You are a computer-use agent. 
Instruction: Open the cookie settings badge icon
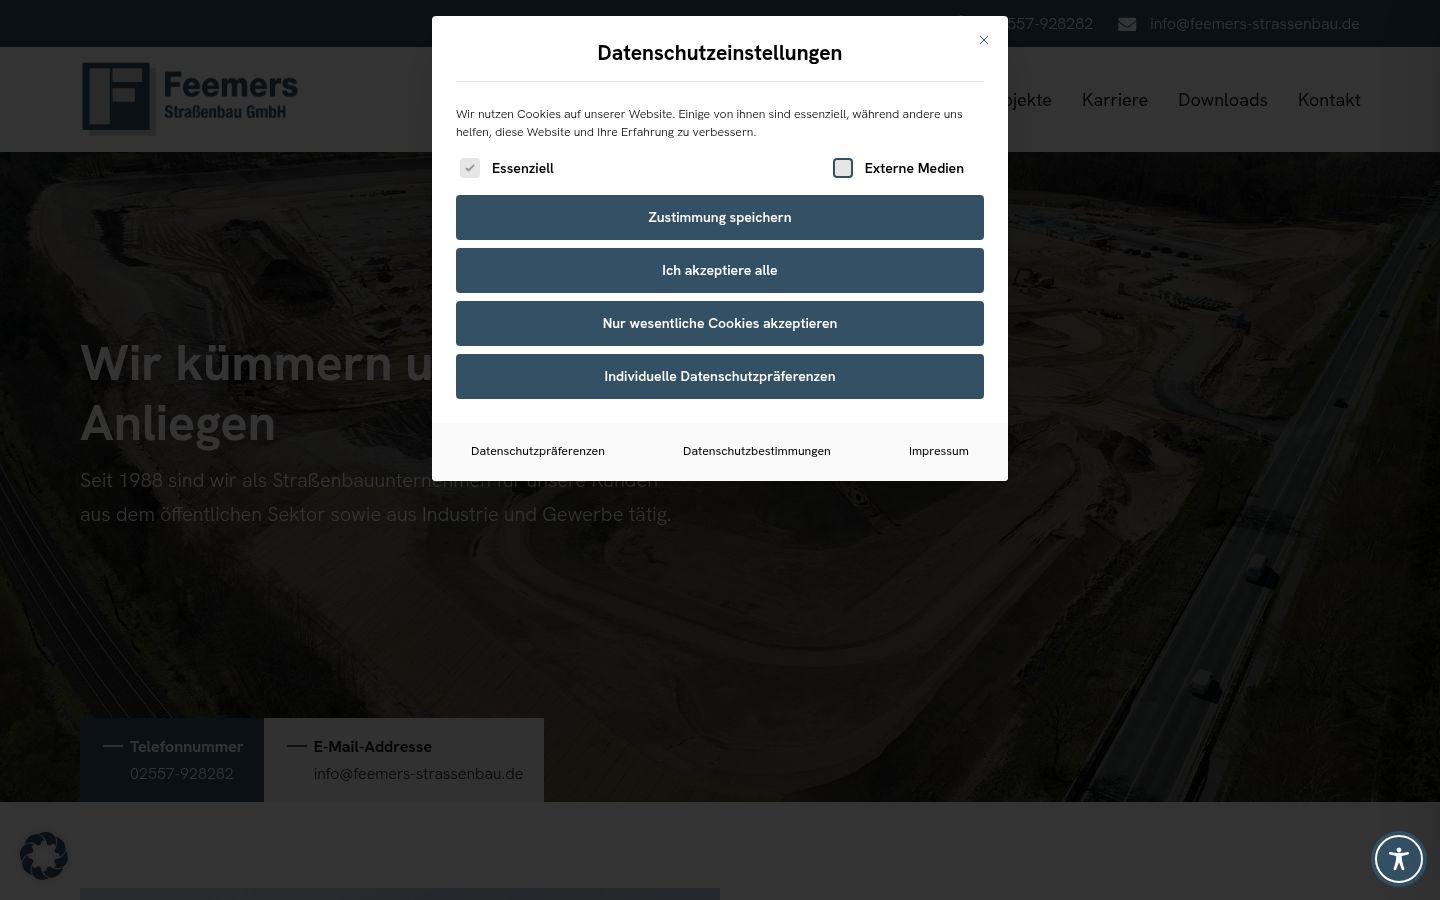(x=44, y=856)
